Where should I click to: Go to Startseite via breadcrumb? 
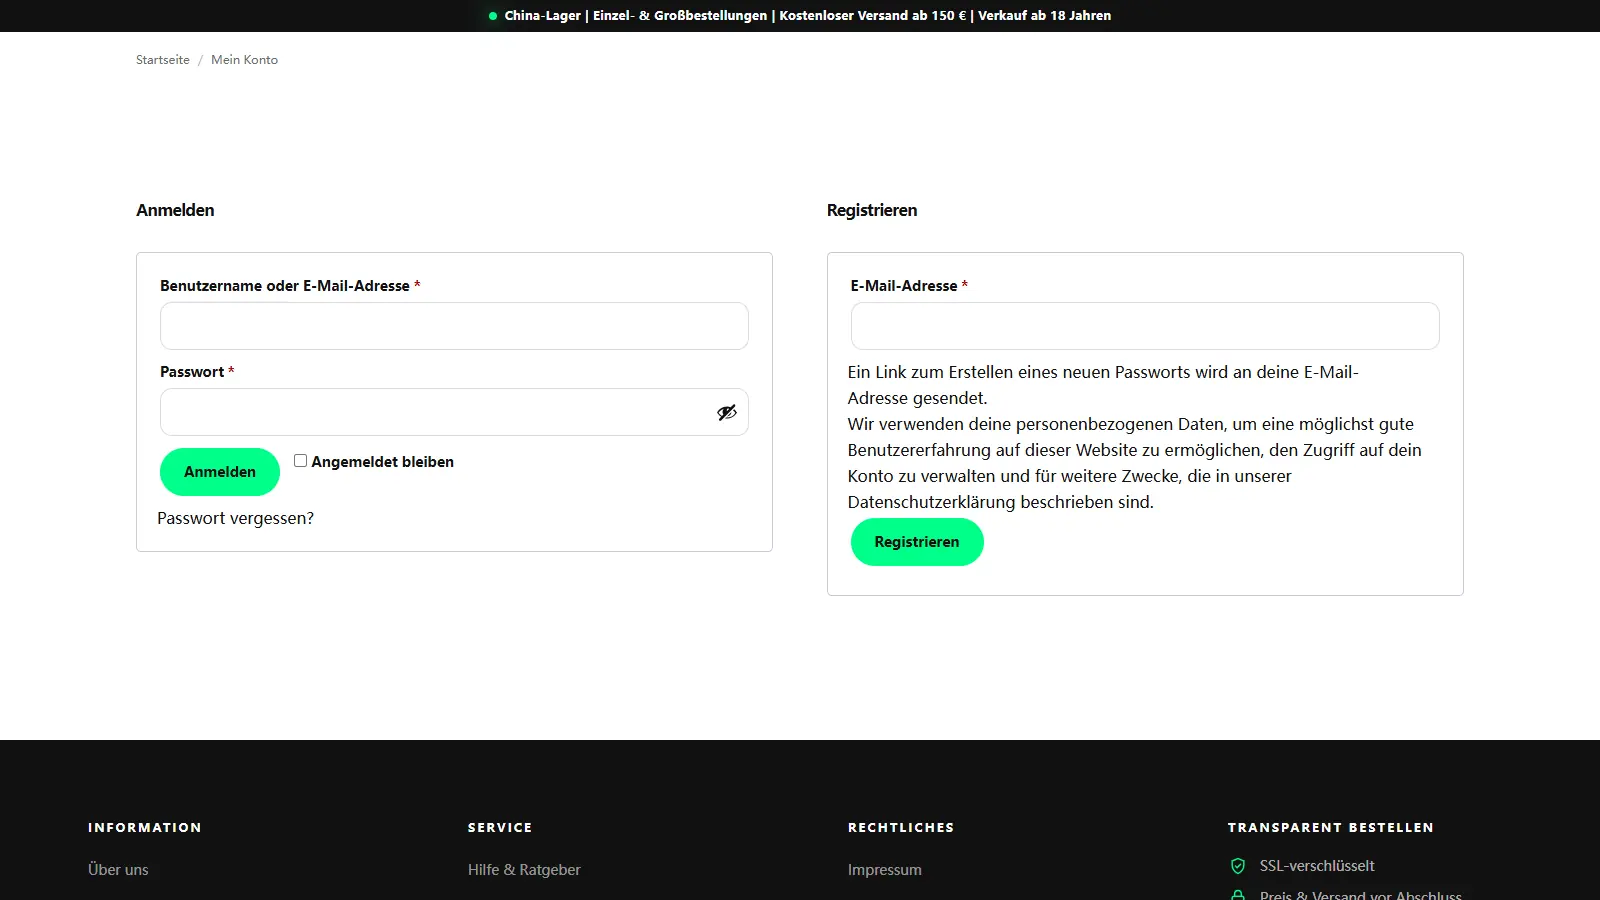click(x=163, y=60)
